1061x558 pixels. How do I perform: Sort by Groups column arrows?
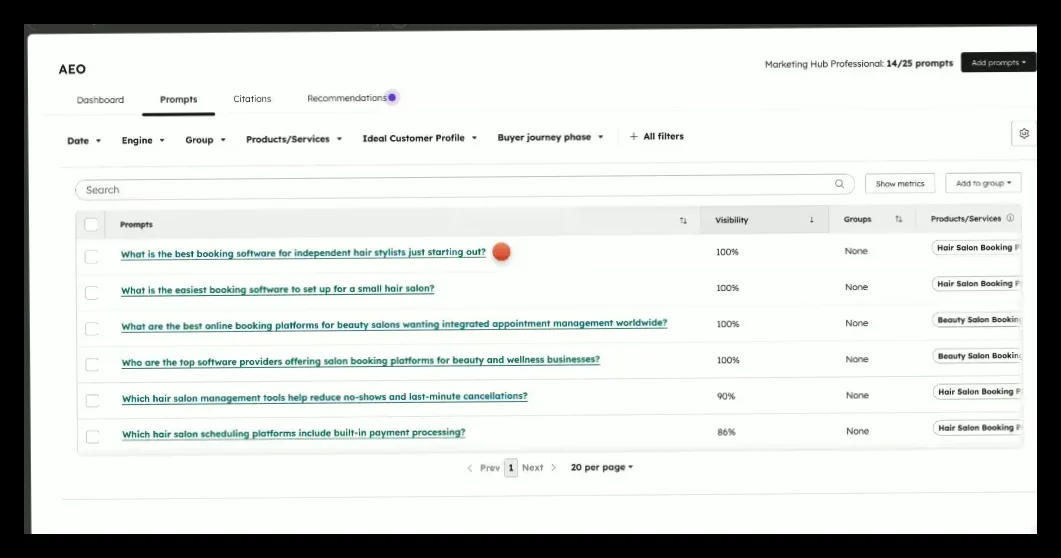[899, 219]
